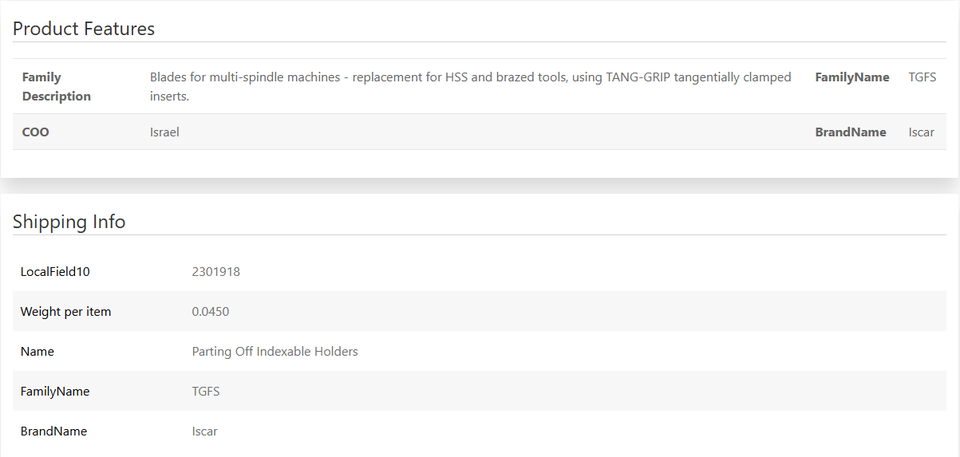Click the 0.0450 weight value
Viewport: 960px width, 457px height.
[211, 311]
